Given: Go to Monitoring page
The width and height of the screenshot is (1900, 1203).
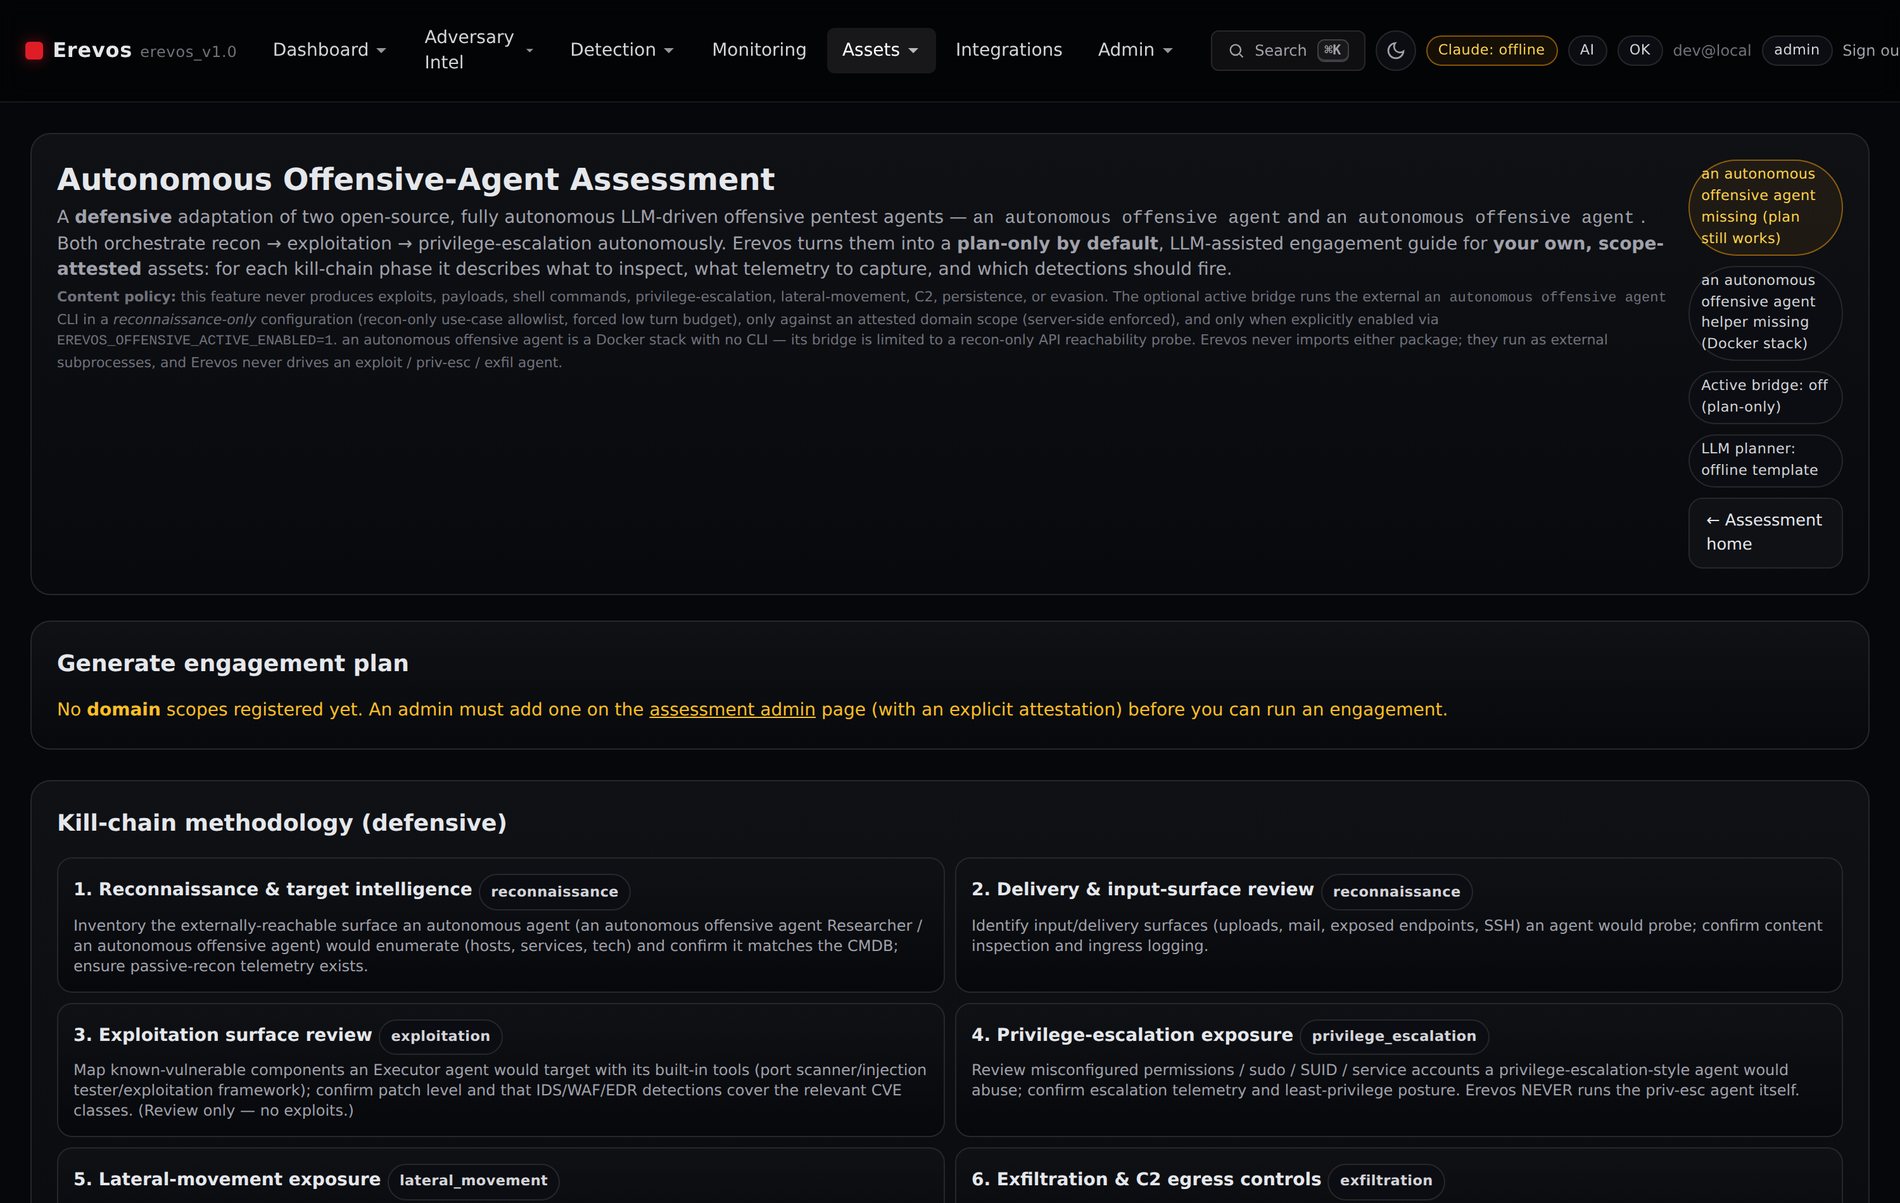Looking at the screenshot, I should (x=759, y=50).
